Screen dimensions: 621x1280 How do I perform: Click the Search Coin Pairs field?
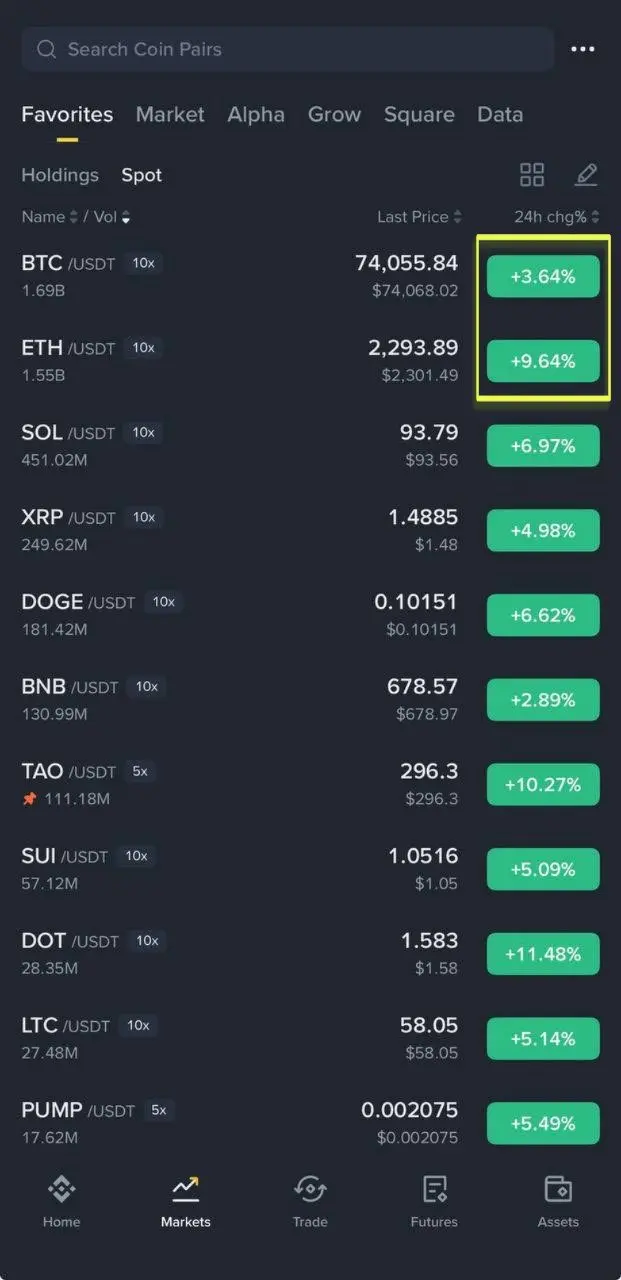pos(288,49)
